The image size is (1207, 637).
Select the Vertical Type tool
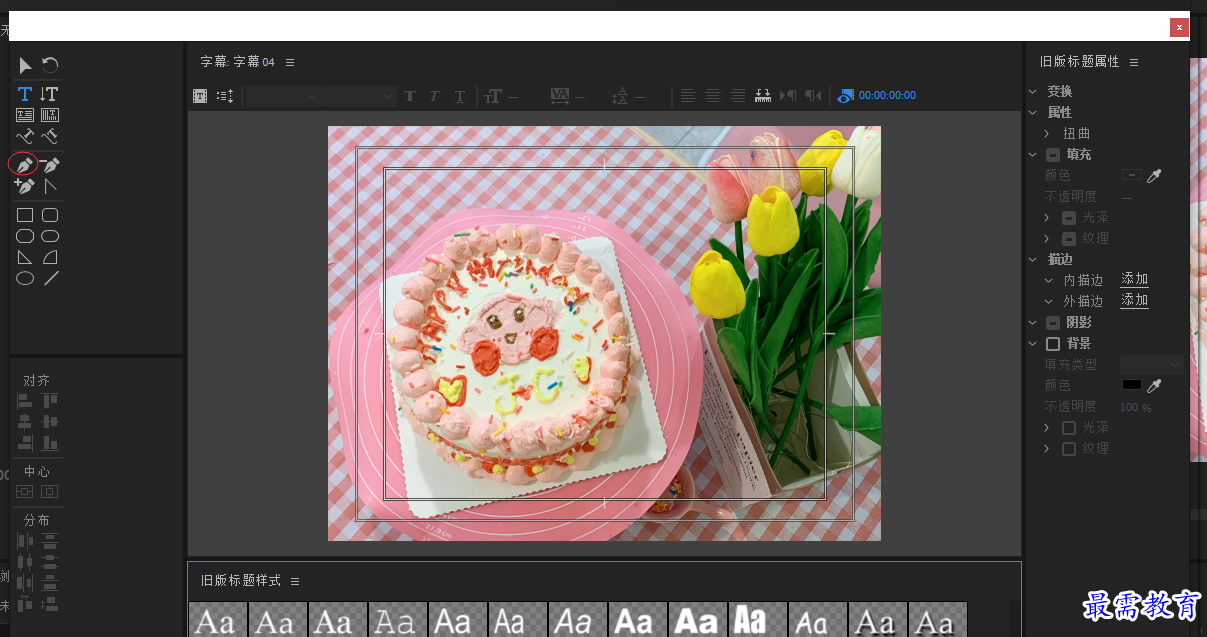pyautogui.click(x=50, y=94)
